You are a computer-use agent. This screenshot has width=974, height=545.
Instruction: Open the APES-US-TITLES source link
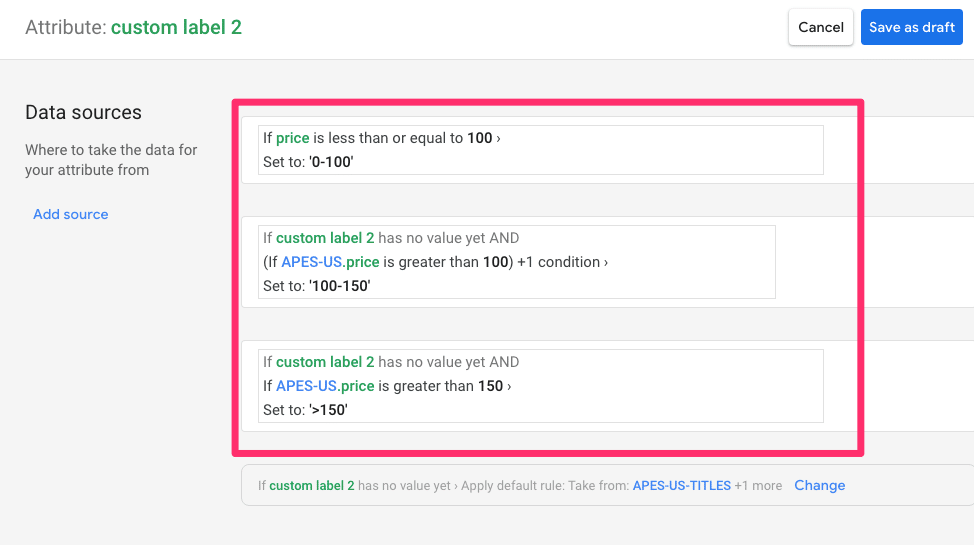[x=681, y=485]
